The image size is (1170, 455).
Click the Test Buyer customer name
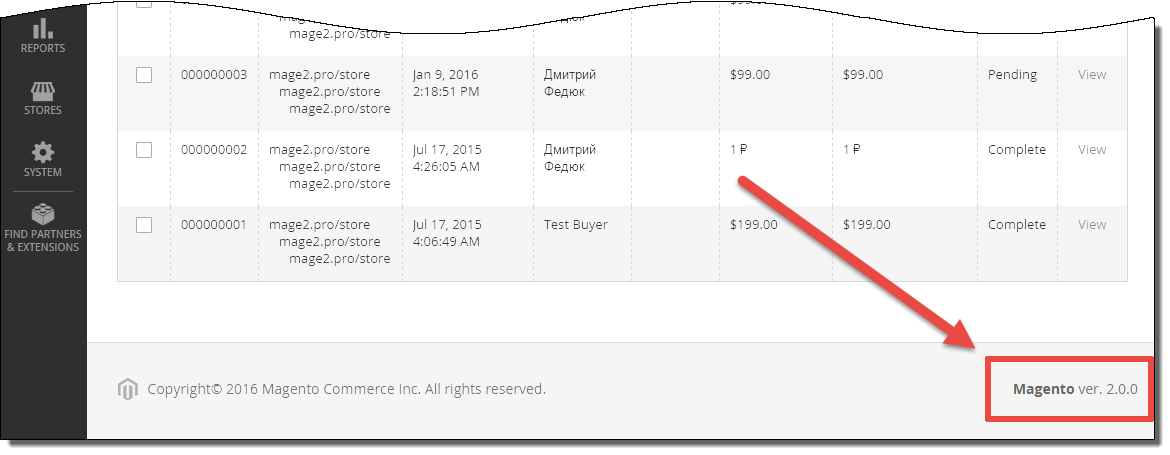tap(575, 225)
